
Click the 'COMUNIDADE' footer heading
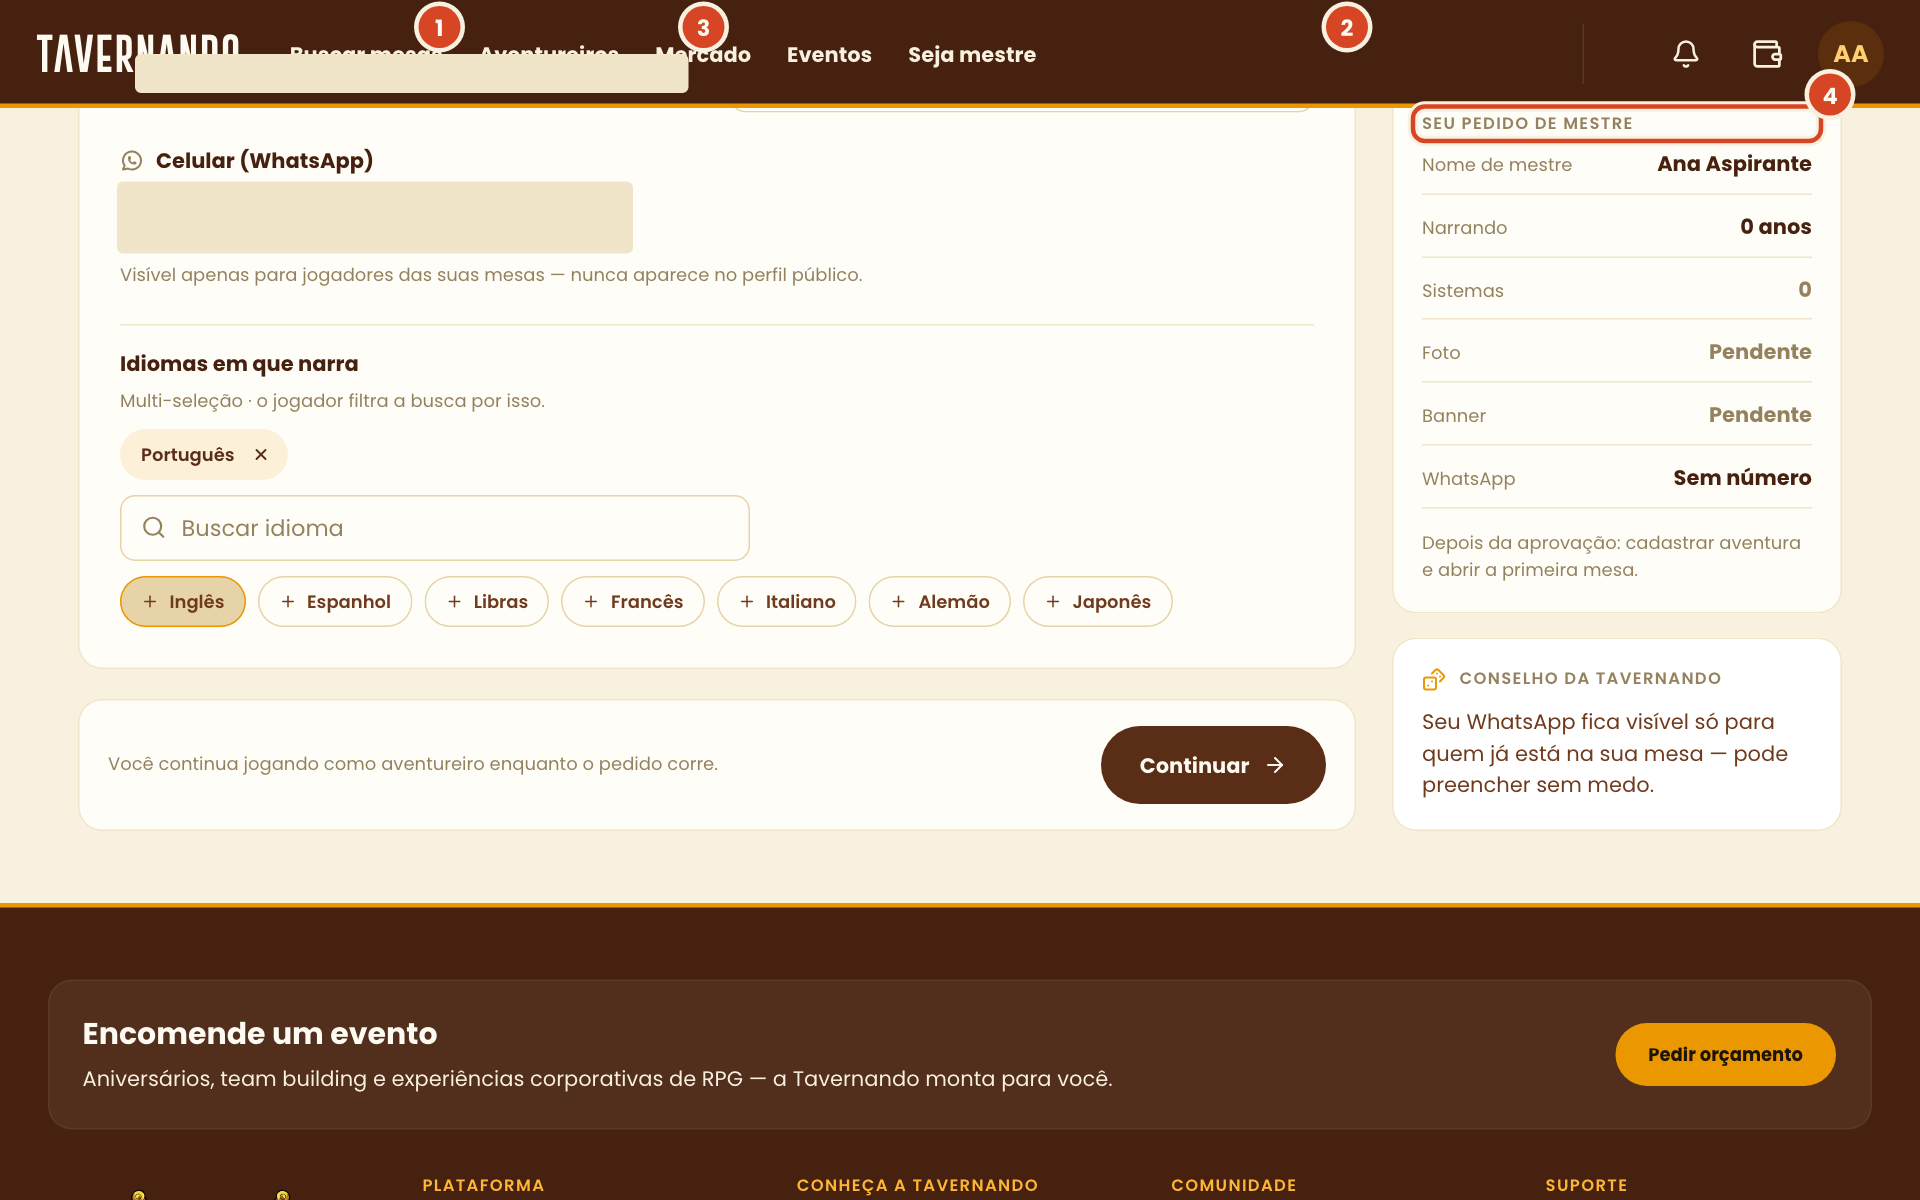tap(1233, 1185)
